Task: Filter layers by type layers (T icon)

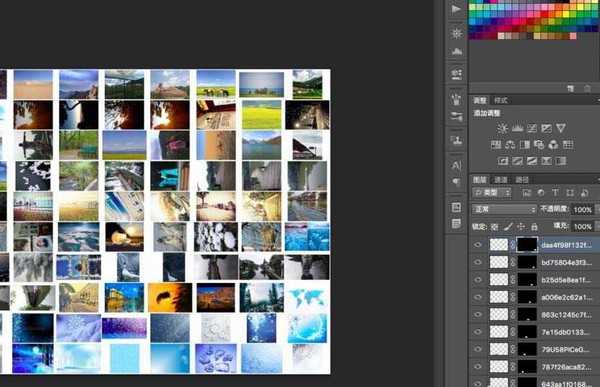Action: tap(555, 193)
